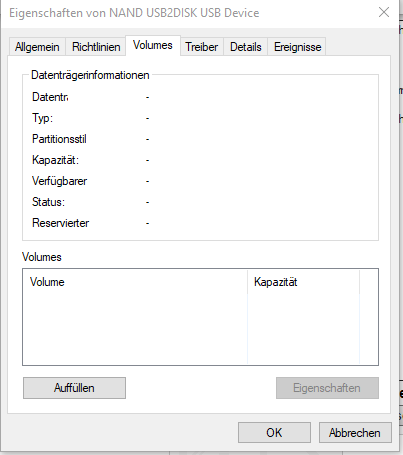Viewport: 403px width, 455px height.
Task: Open the Richtlinien tab
Action: coord(96,47)
